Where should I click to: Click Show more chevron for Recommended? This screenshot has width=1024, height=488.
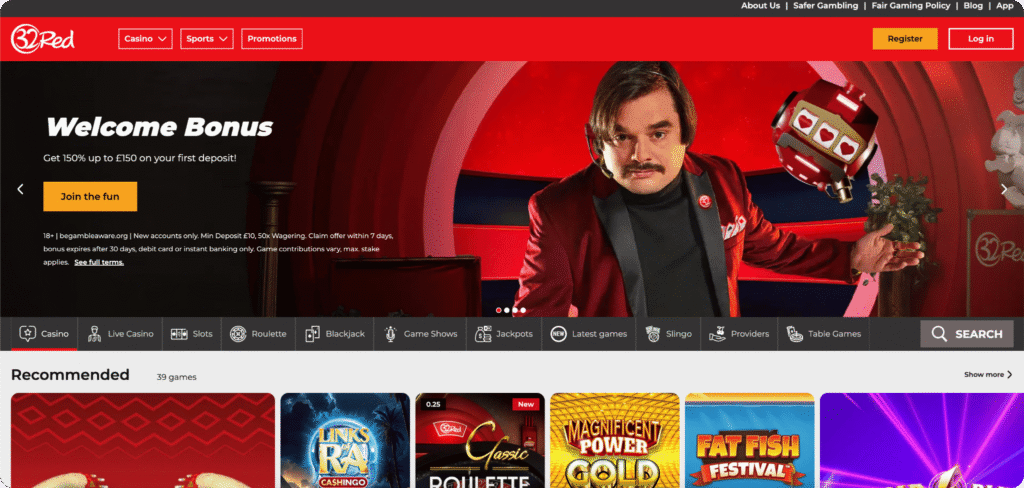pos(1010,375)
